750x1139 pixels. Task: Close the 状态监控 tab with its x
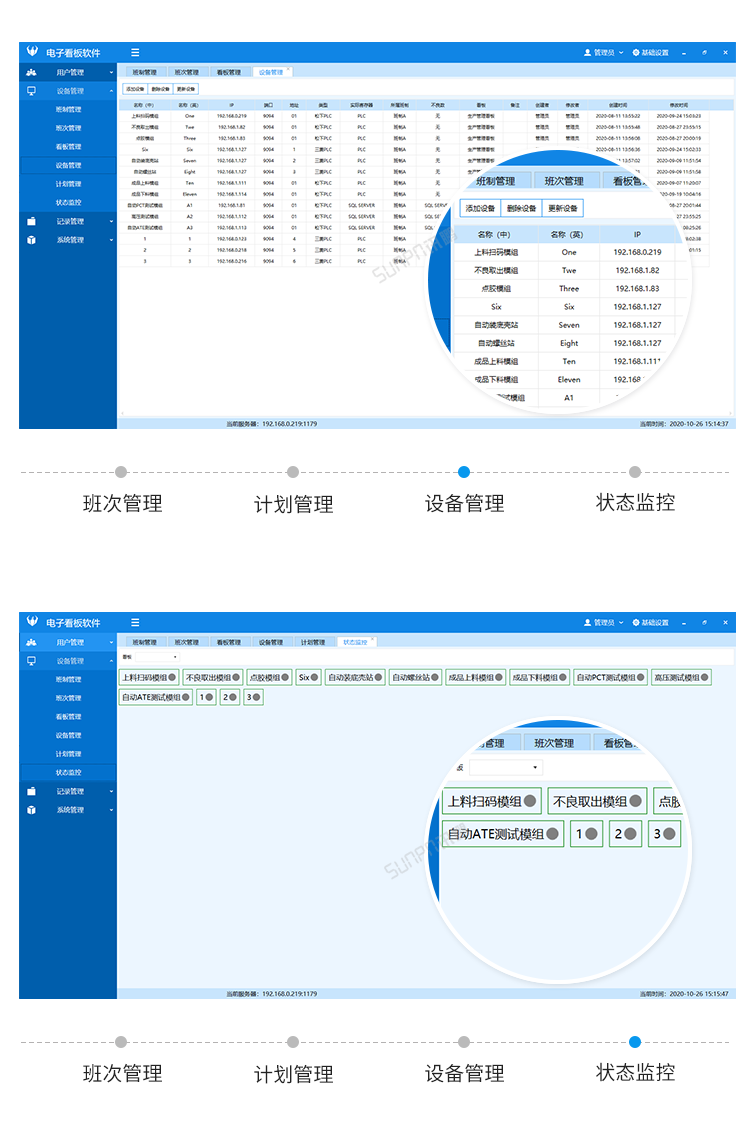coord(375,639)
